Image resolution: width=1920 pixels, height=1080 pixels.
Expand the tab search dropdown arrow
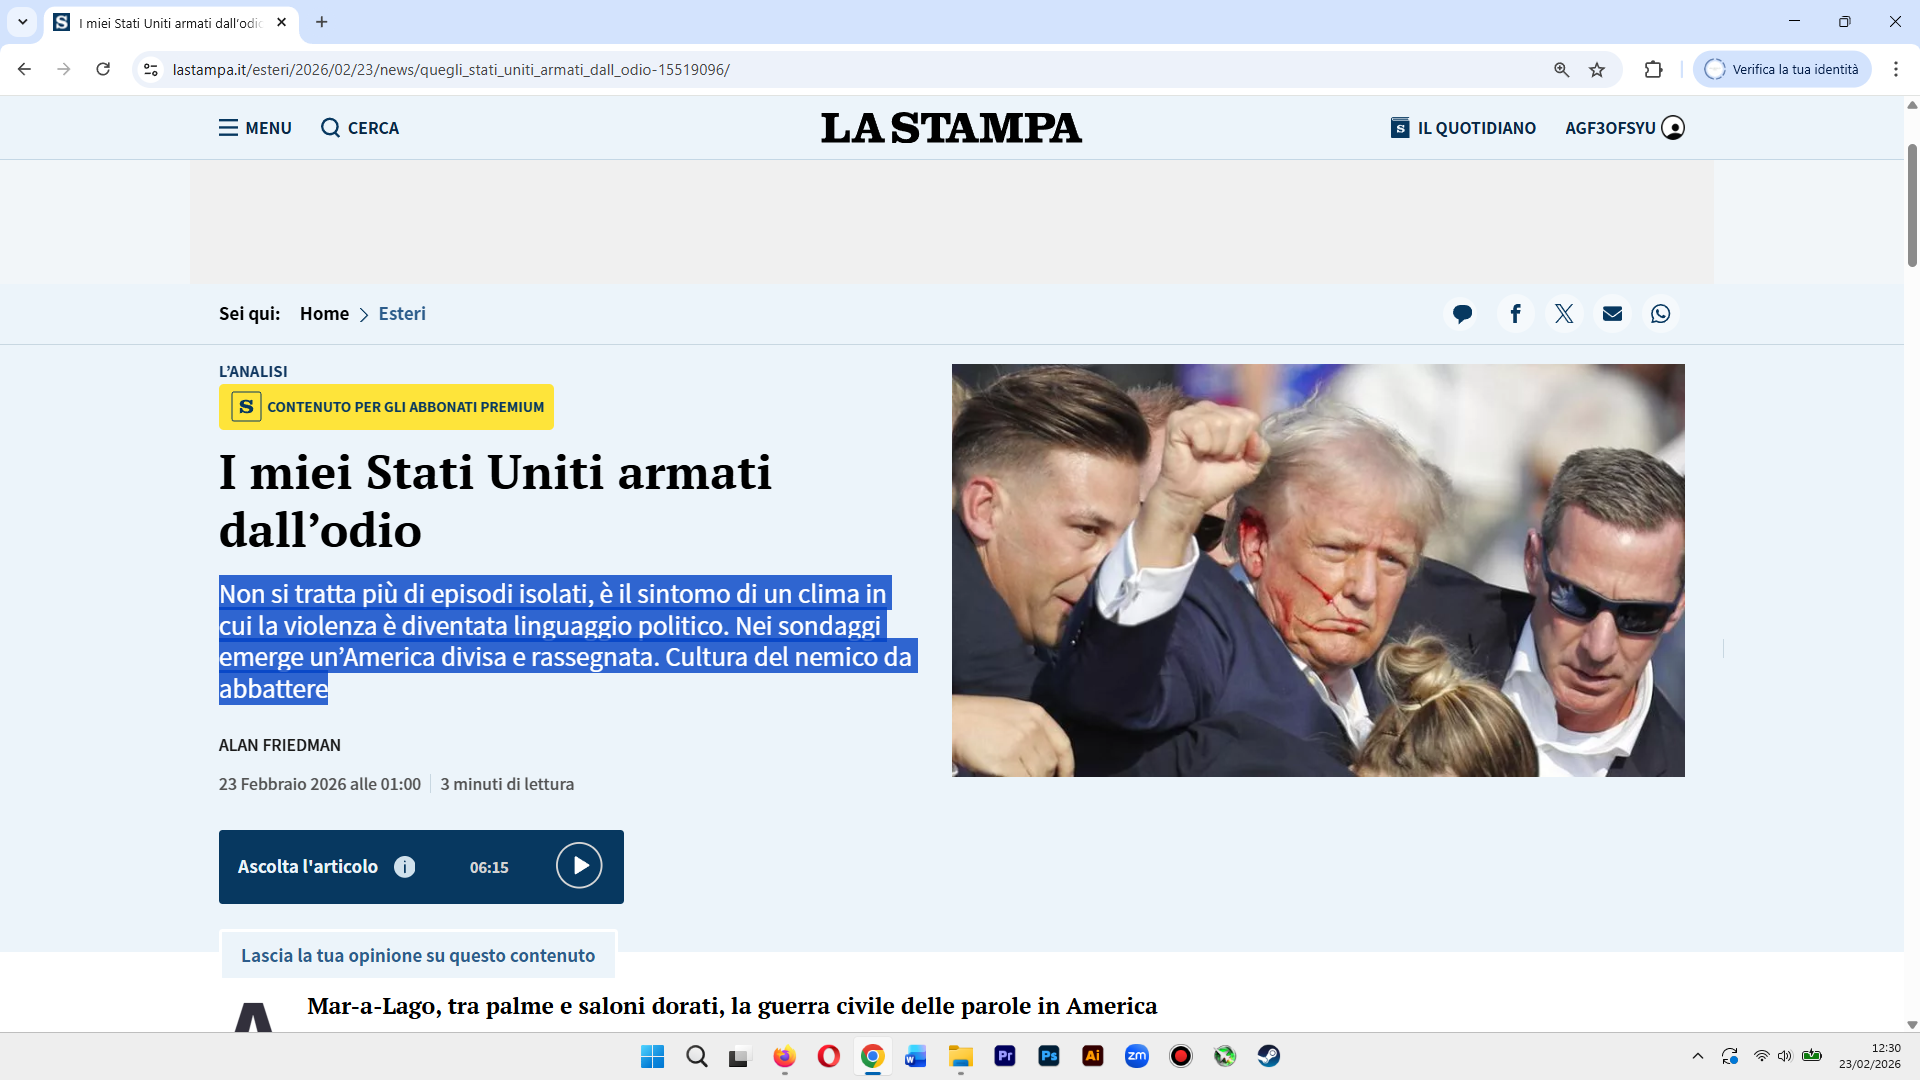point(22,22)
